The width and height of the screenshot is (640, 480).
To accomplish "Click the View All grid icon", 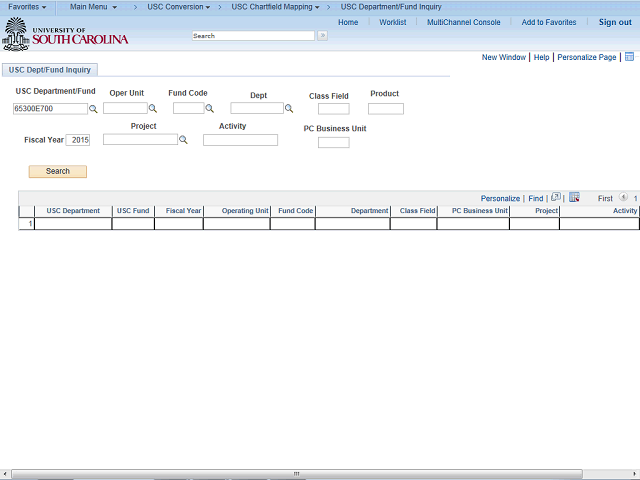I will click(556, 197).
